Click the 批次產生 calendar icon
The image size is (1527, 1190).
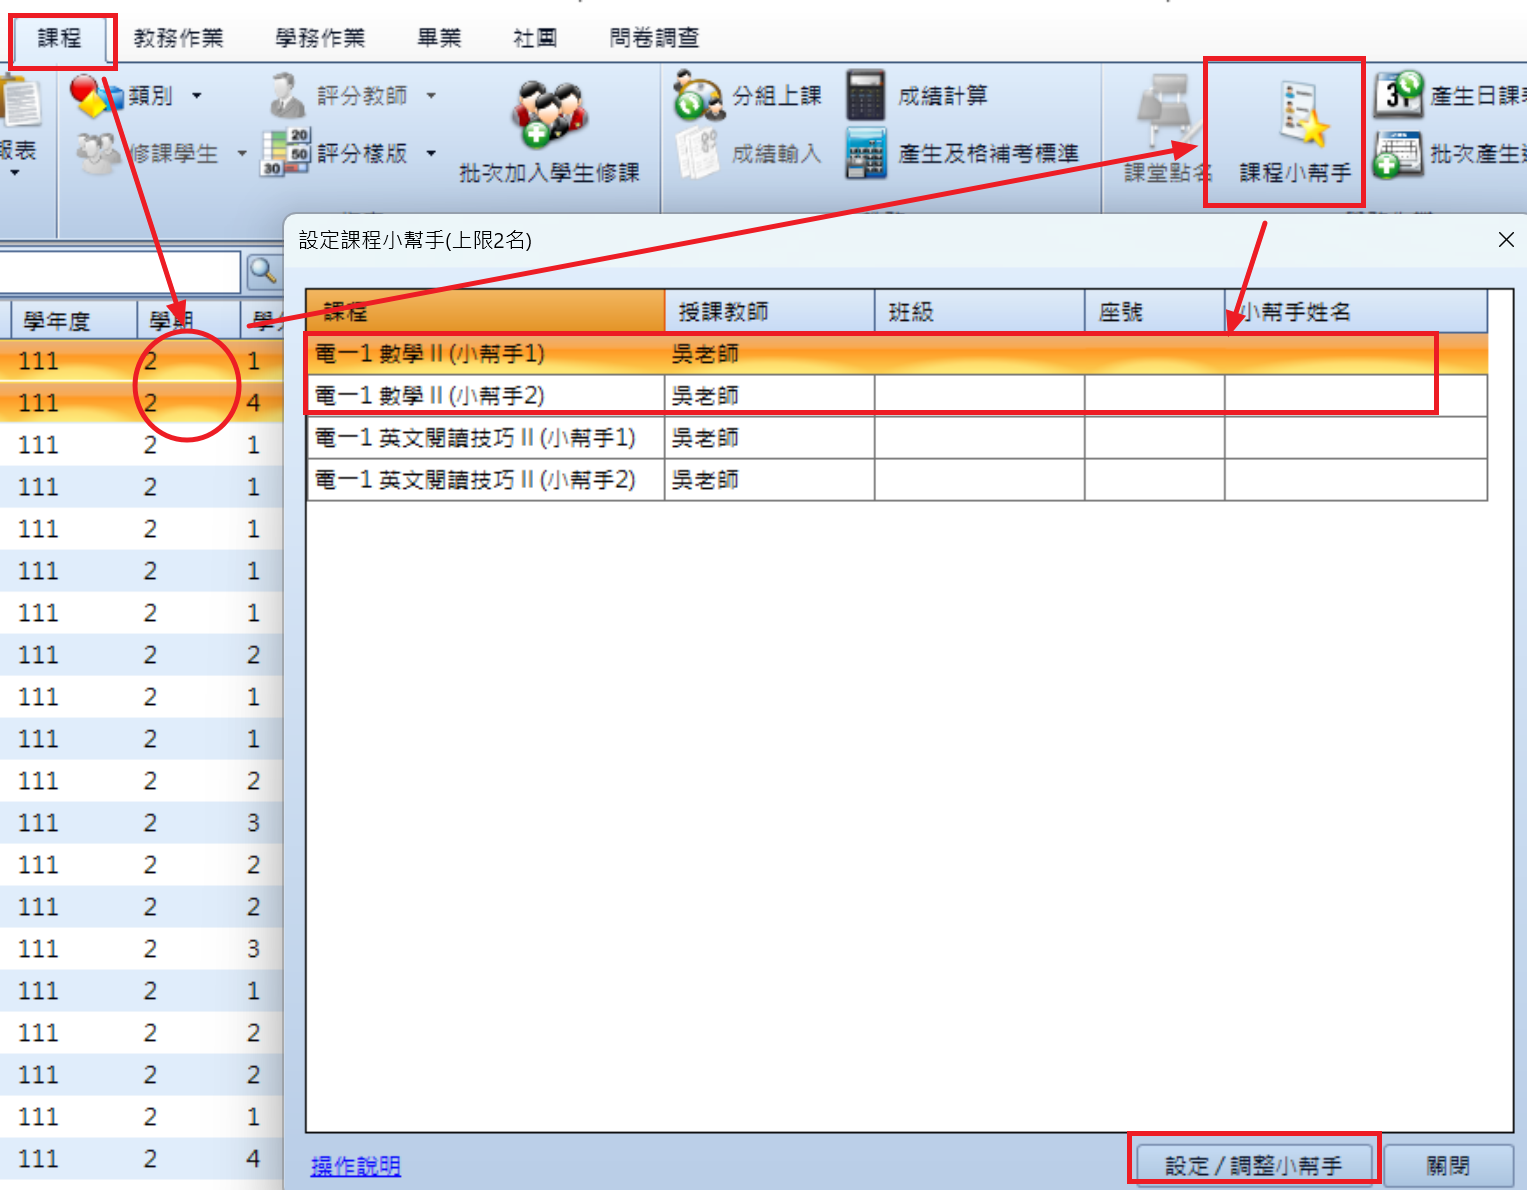click(1398, 154)
